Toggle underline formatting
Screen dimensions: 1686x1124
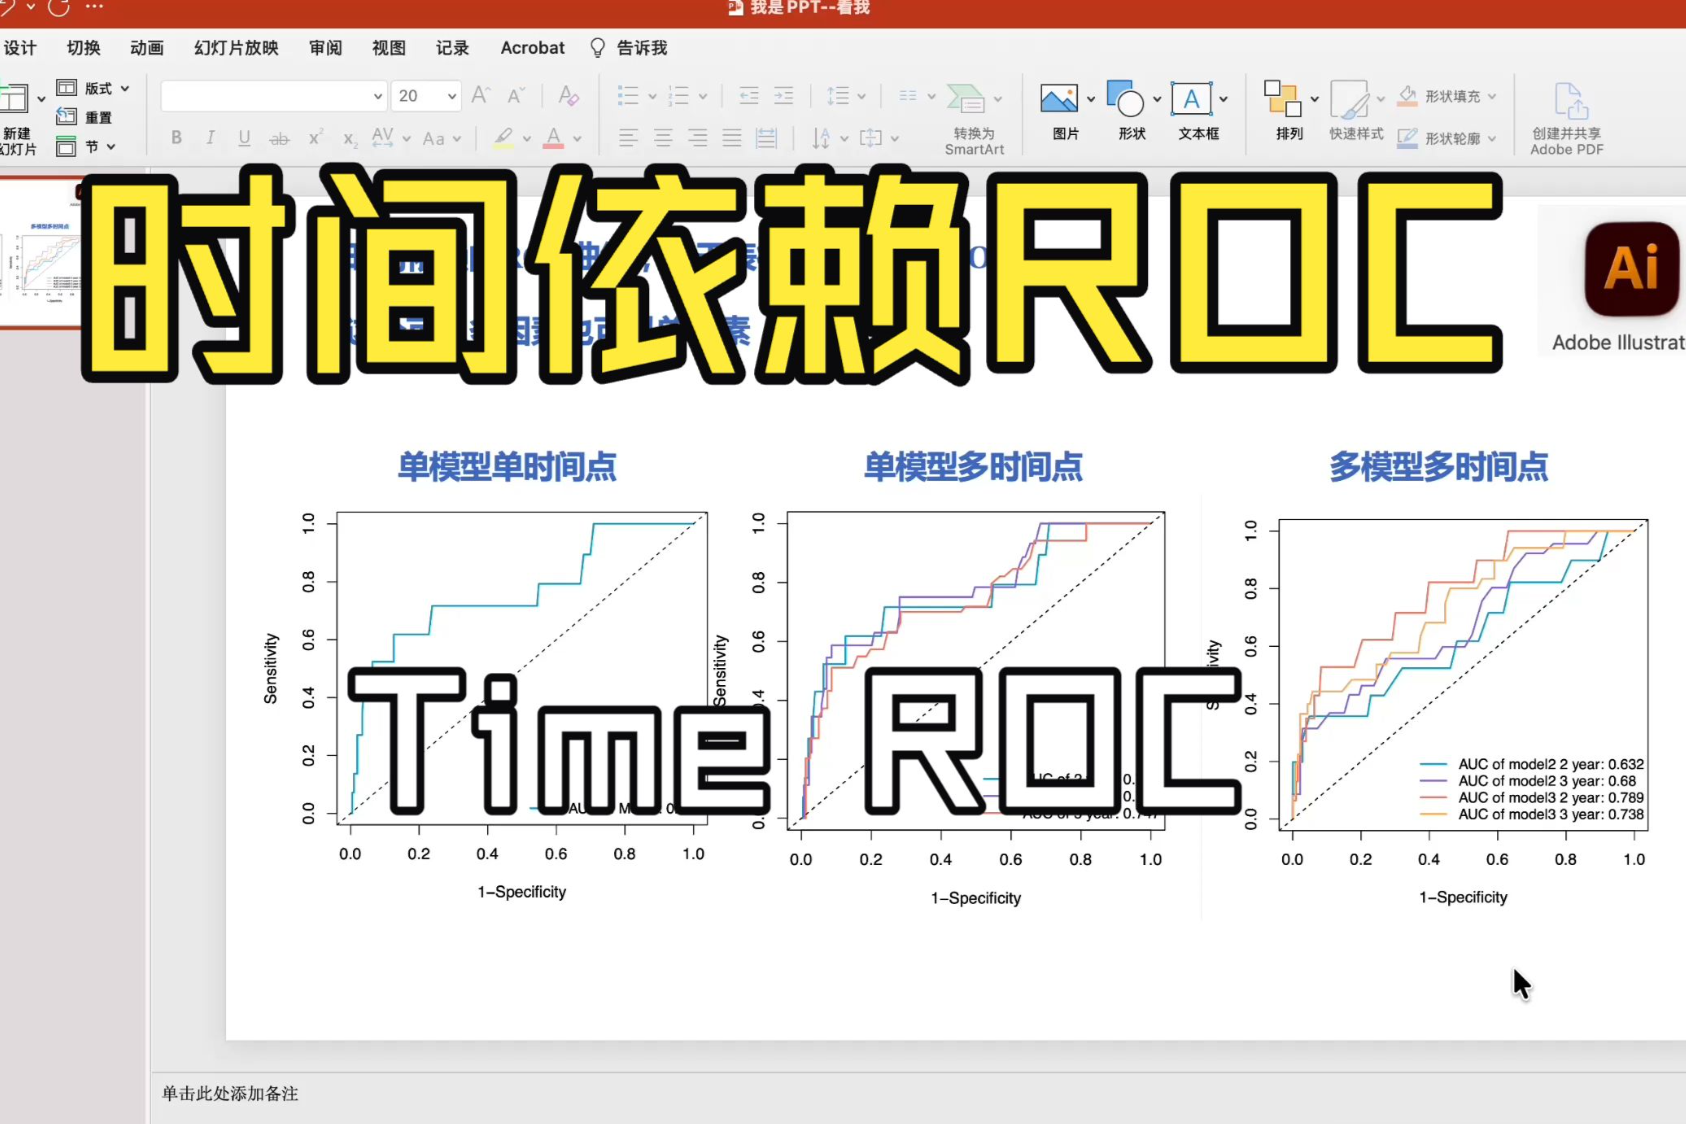[x=244, y=138]
